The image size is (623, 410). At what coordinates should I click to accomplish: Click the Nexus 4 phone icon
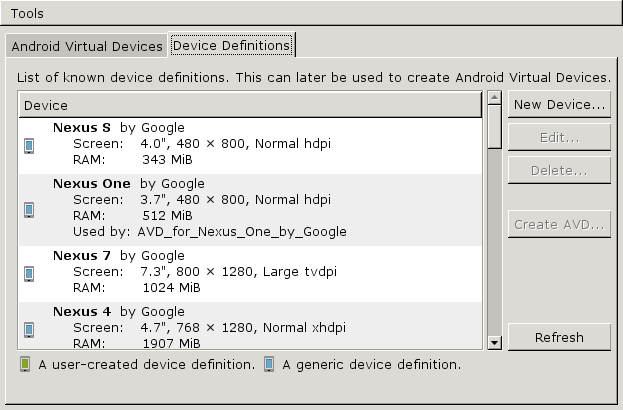pos(29,330)
